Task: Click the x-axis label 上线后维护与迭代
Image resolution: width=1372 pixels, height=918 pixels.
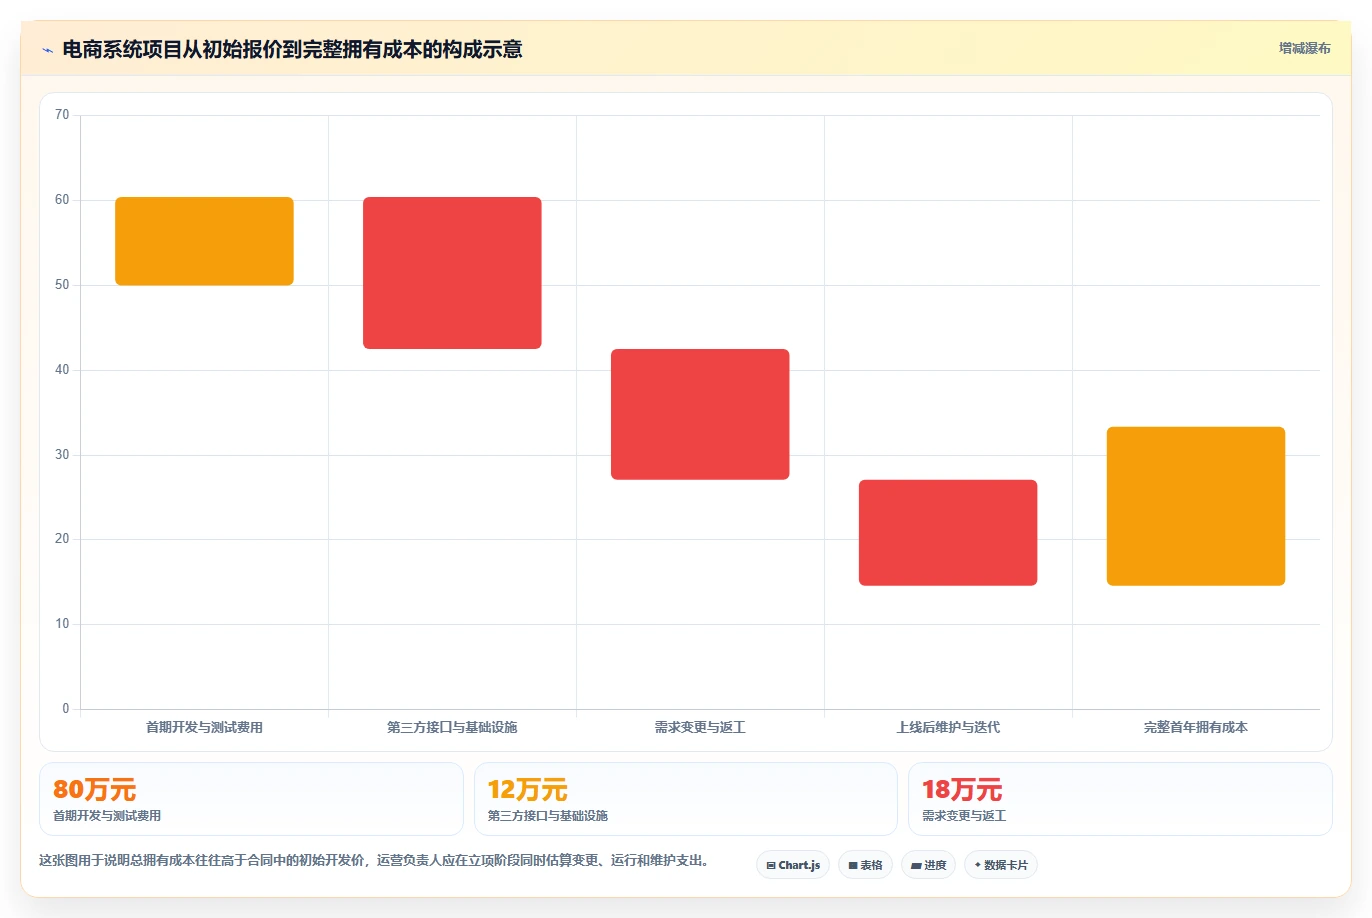Action: pos(948,727)
